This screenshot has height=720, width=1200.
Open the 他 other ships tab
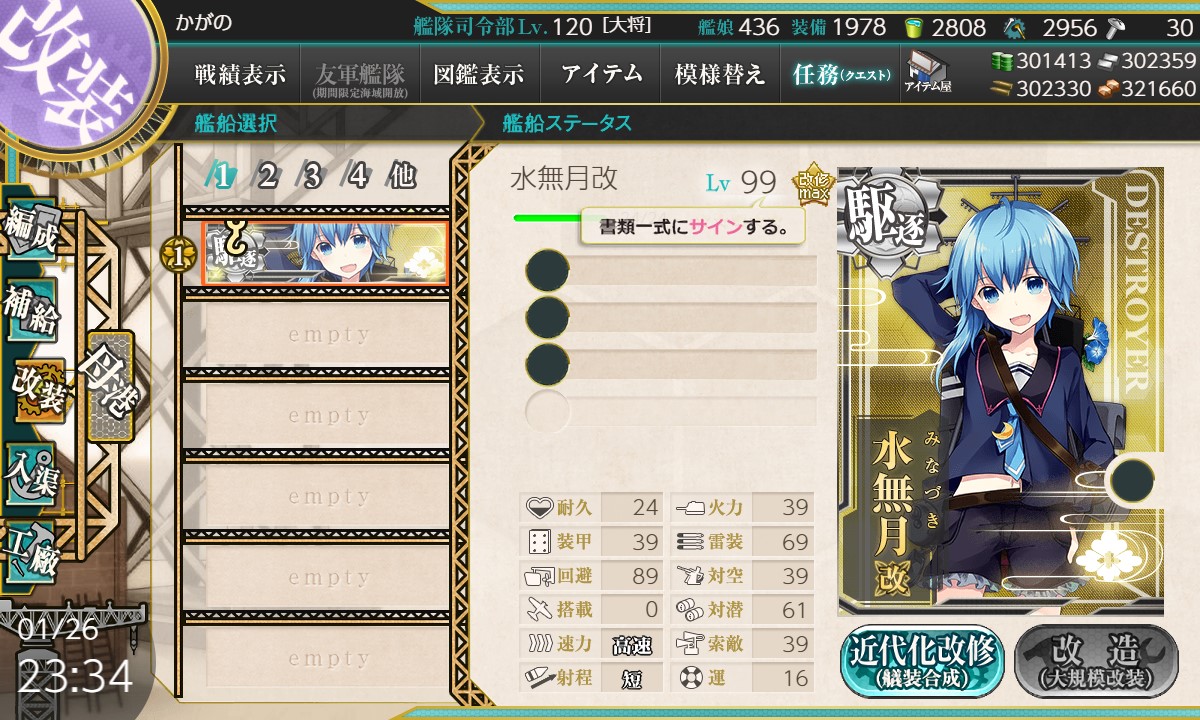(x=402, y=176)
